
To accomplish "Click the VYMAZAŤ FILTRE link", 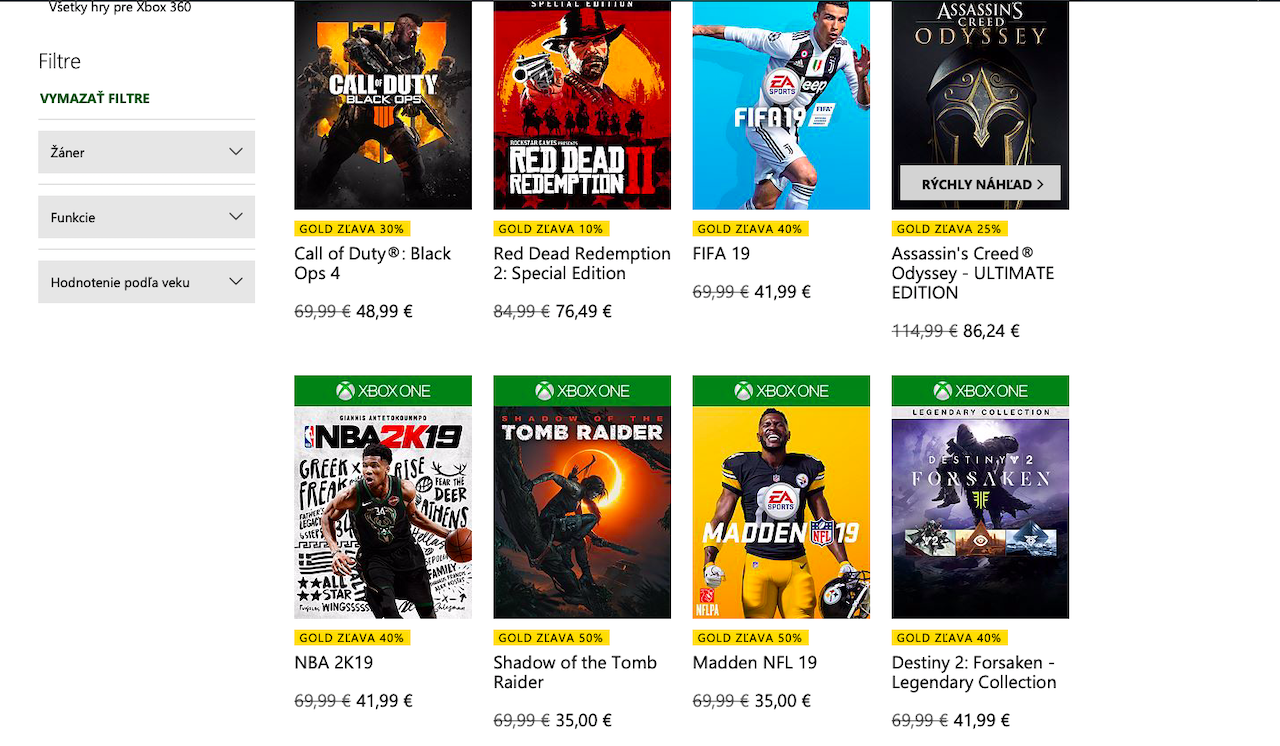I will pos(95,98).
